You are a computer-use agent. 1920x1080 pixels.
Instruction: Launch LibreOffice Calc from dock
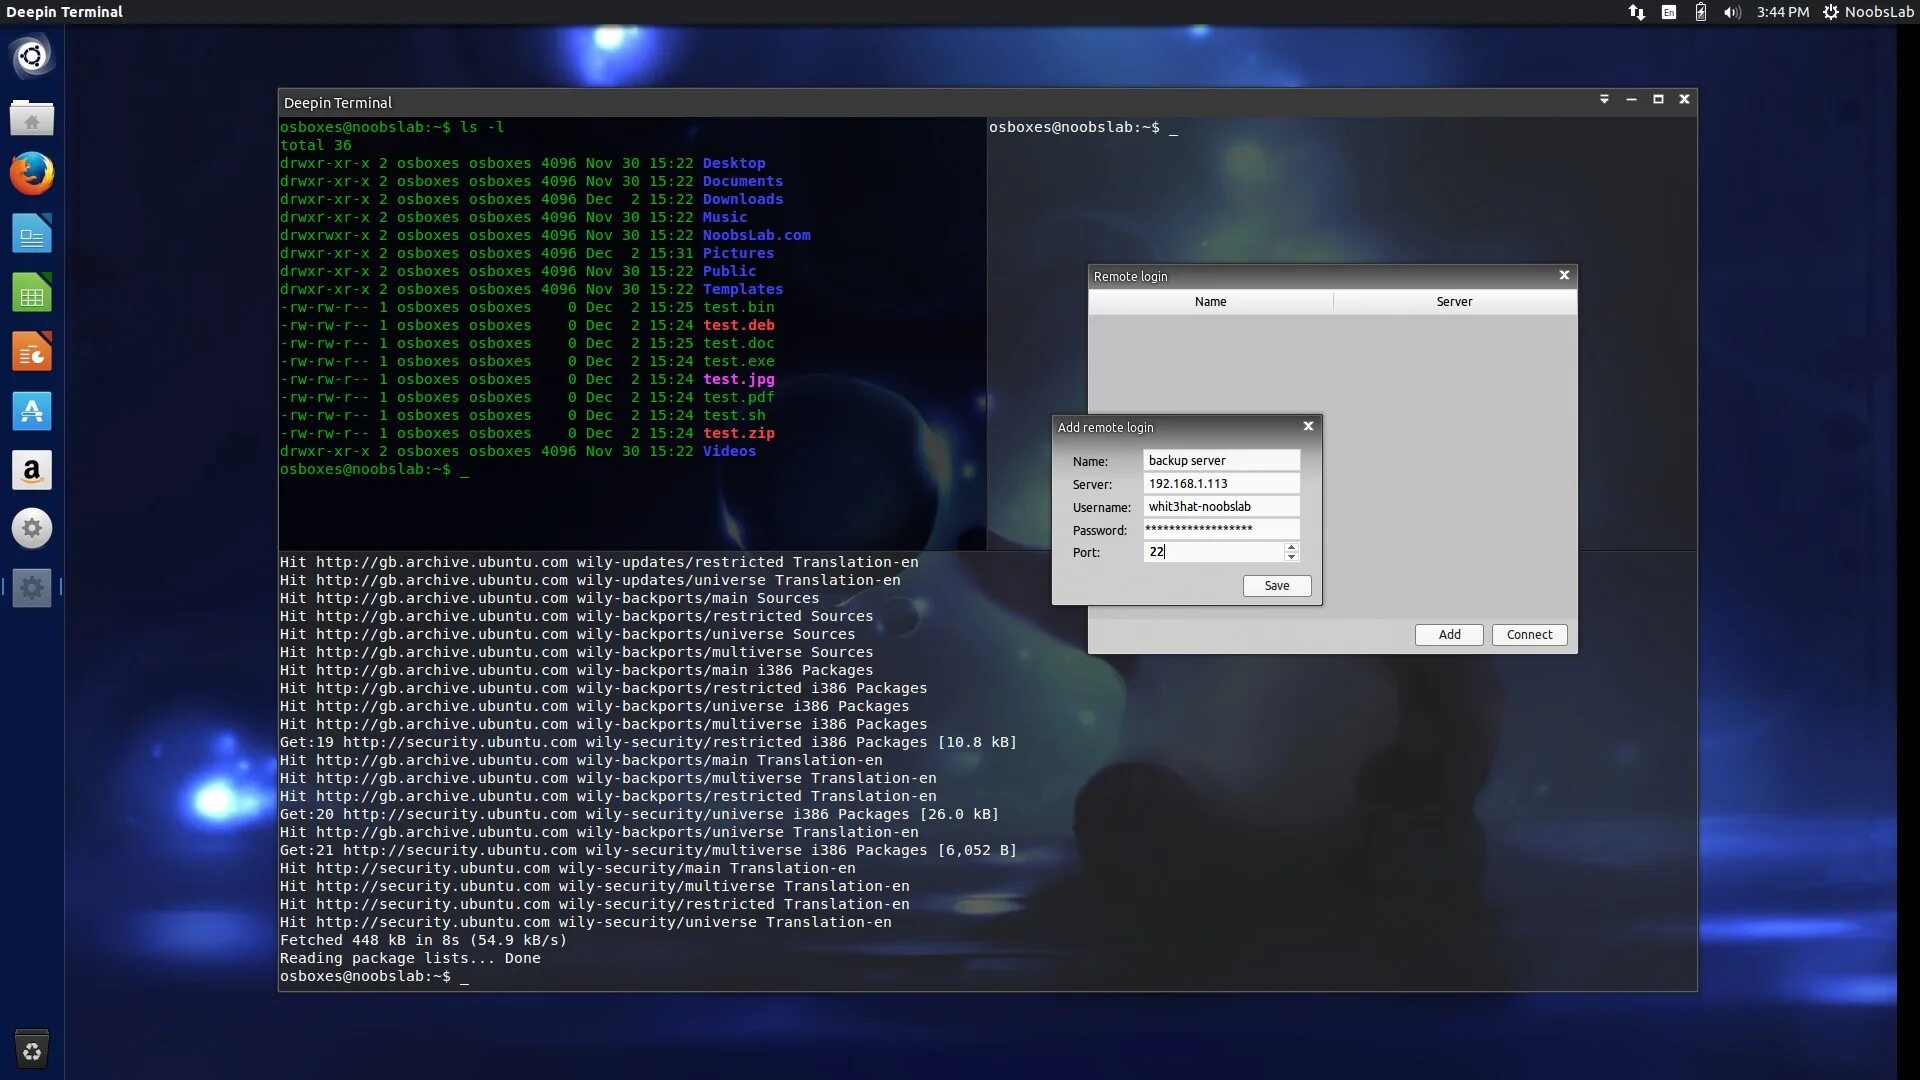[x=32, y=293]
